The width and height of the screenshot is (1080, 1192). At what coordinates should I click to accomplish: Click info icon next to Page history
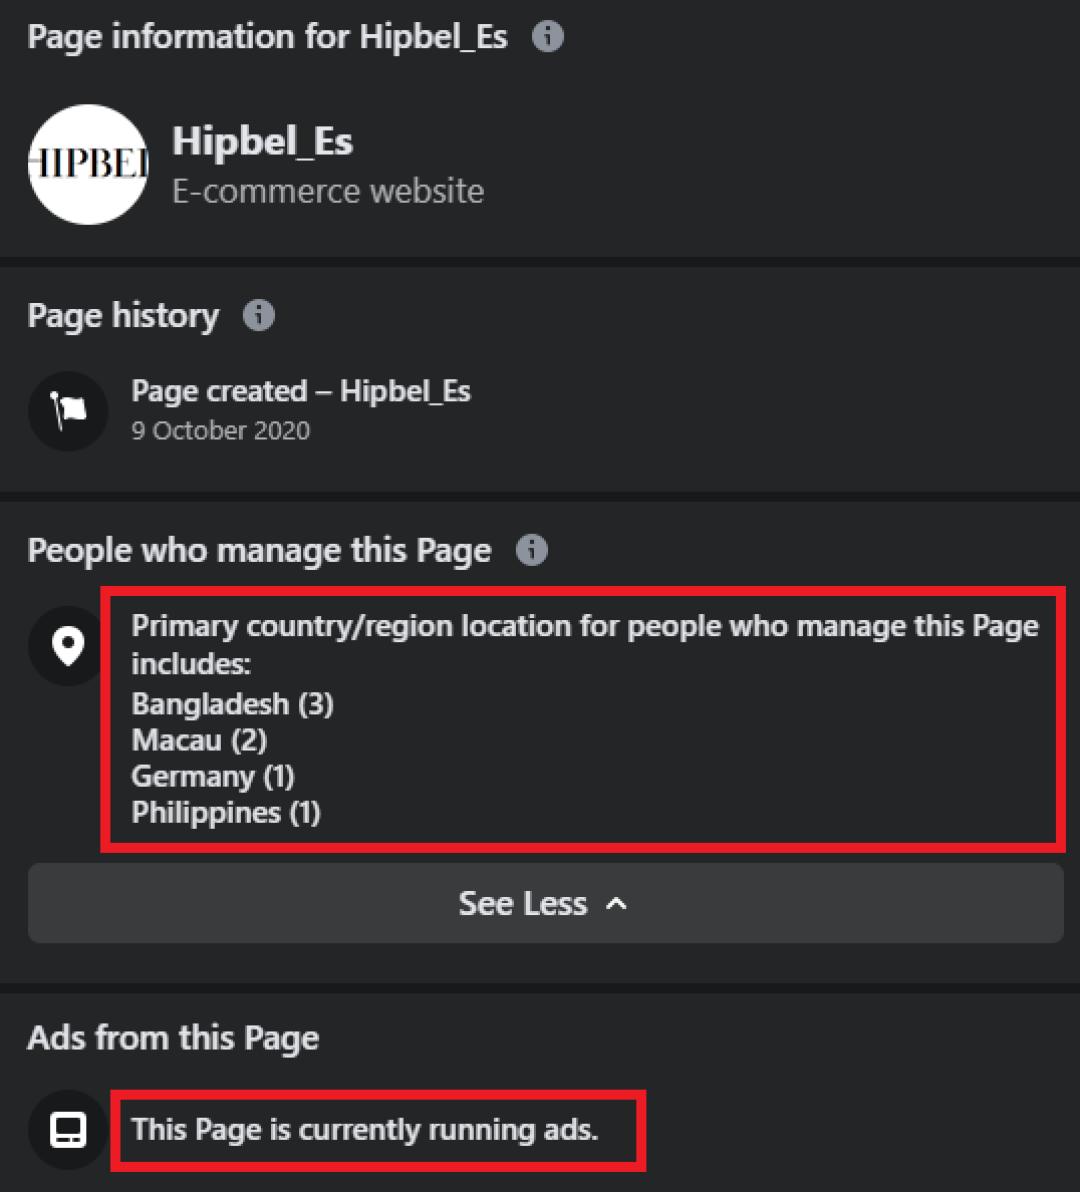[x=258, y=315]
